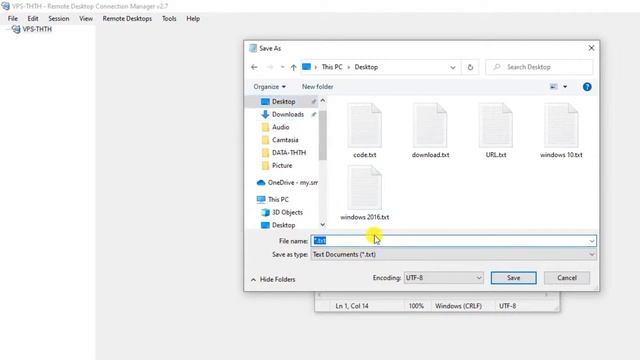This screenshot has width=640, height=360.
Task: Click the 100% zoom status text
Action: [416, 306]
